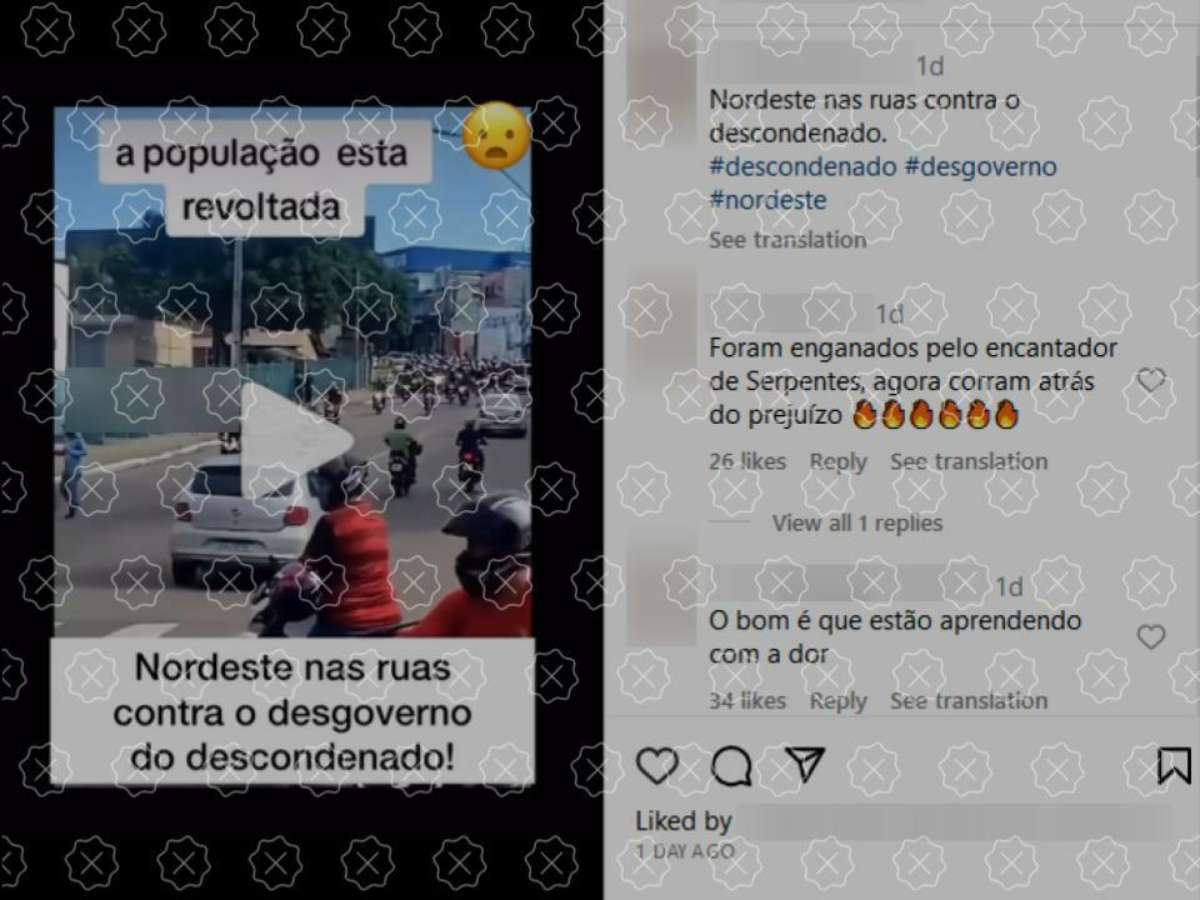Open comments with speech bubble icon
The width and height of the screenshot is (1200, 900).
[731, 767]
